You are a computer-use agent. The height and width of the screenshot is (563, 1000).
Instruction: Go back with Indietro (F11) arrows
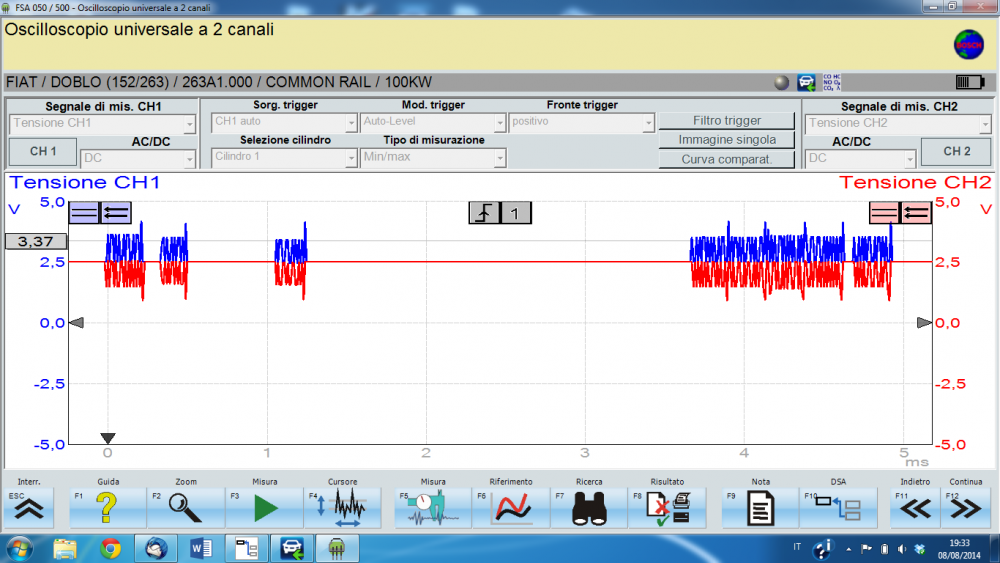coord(916,508)
